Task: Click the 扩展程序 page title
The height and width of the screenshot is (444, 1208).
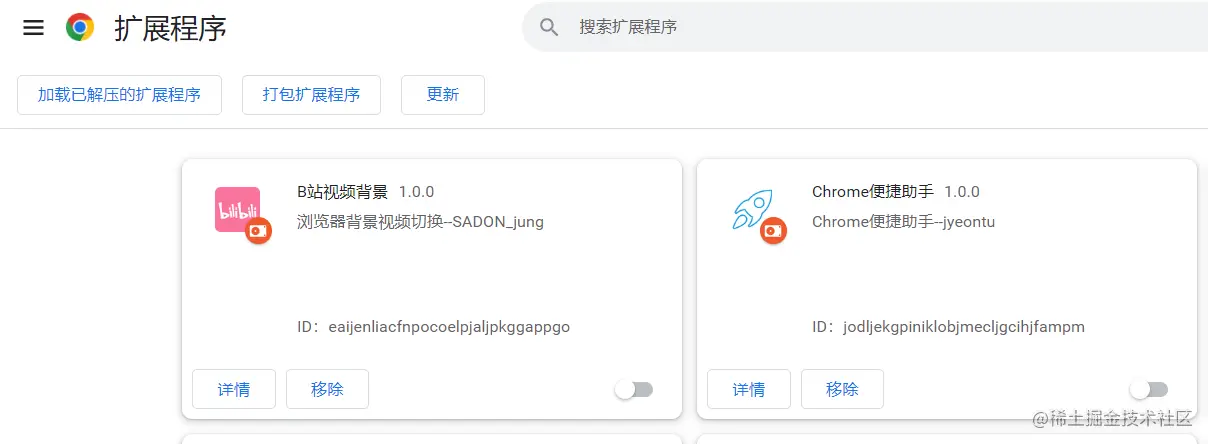Action: (170, 28)
